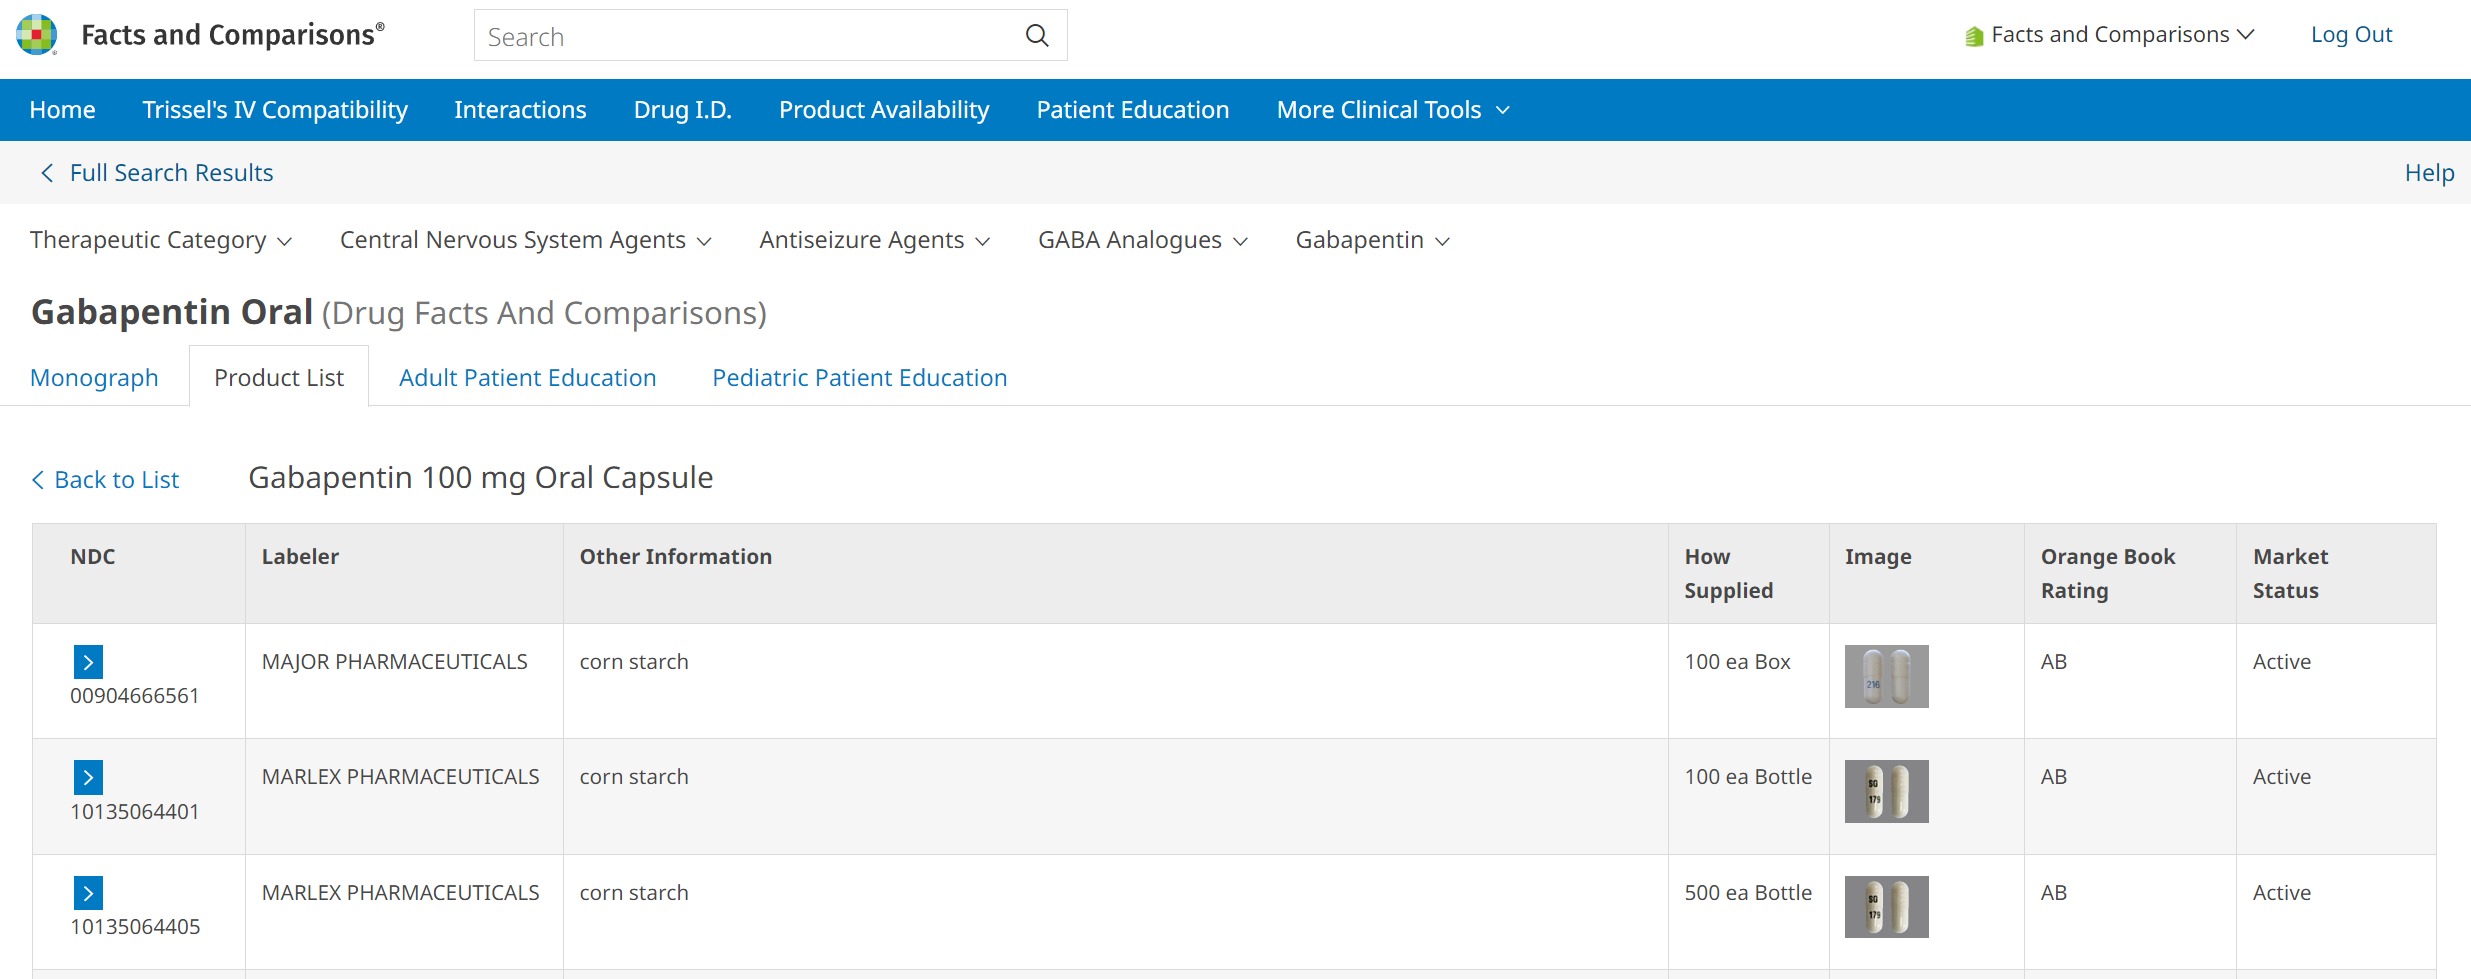The image size is (2471, 979).
Task: Expand the row for NDC 10135064401
Action: point(88,777)
